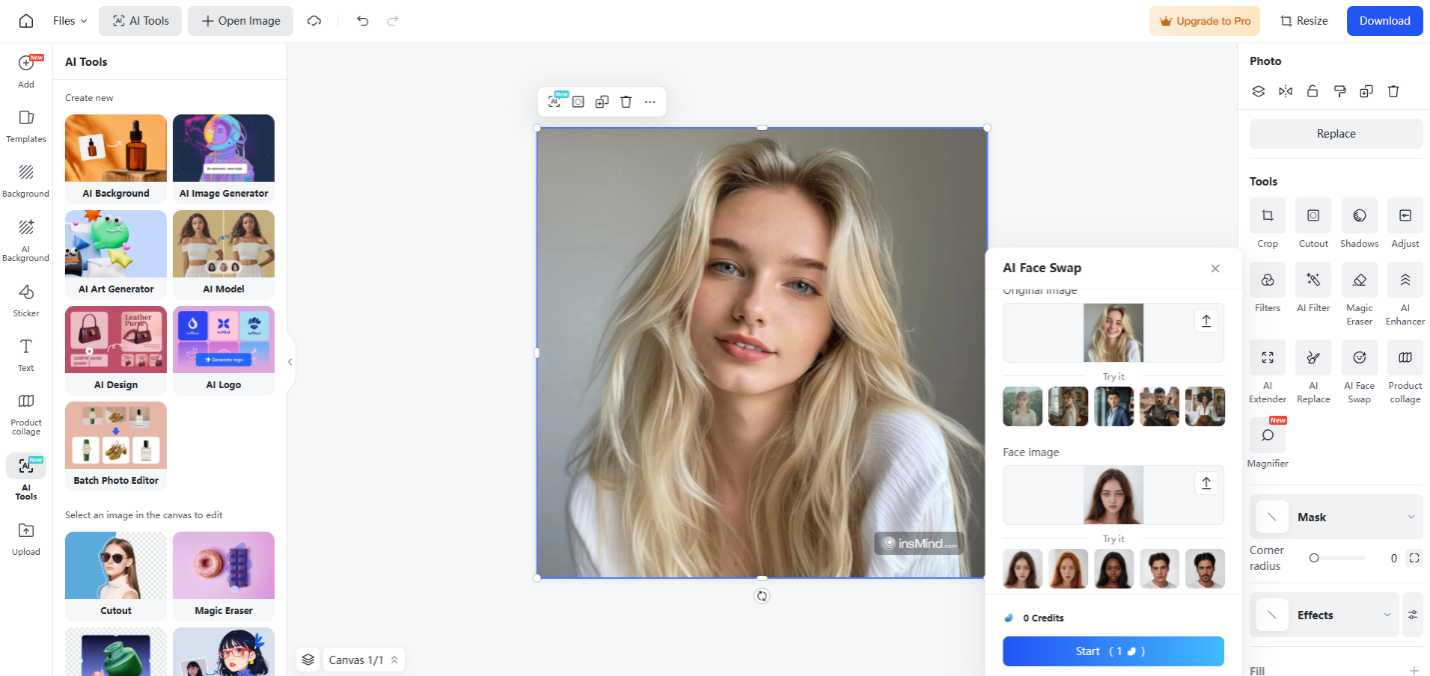Open Upload in the sidebar
The image size is (1430, 676).
(26, 538)
